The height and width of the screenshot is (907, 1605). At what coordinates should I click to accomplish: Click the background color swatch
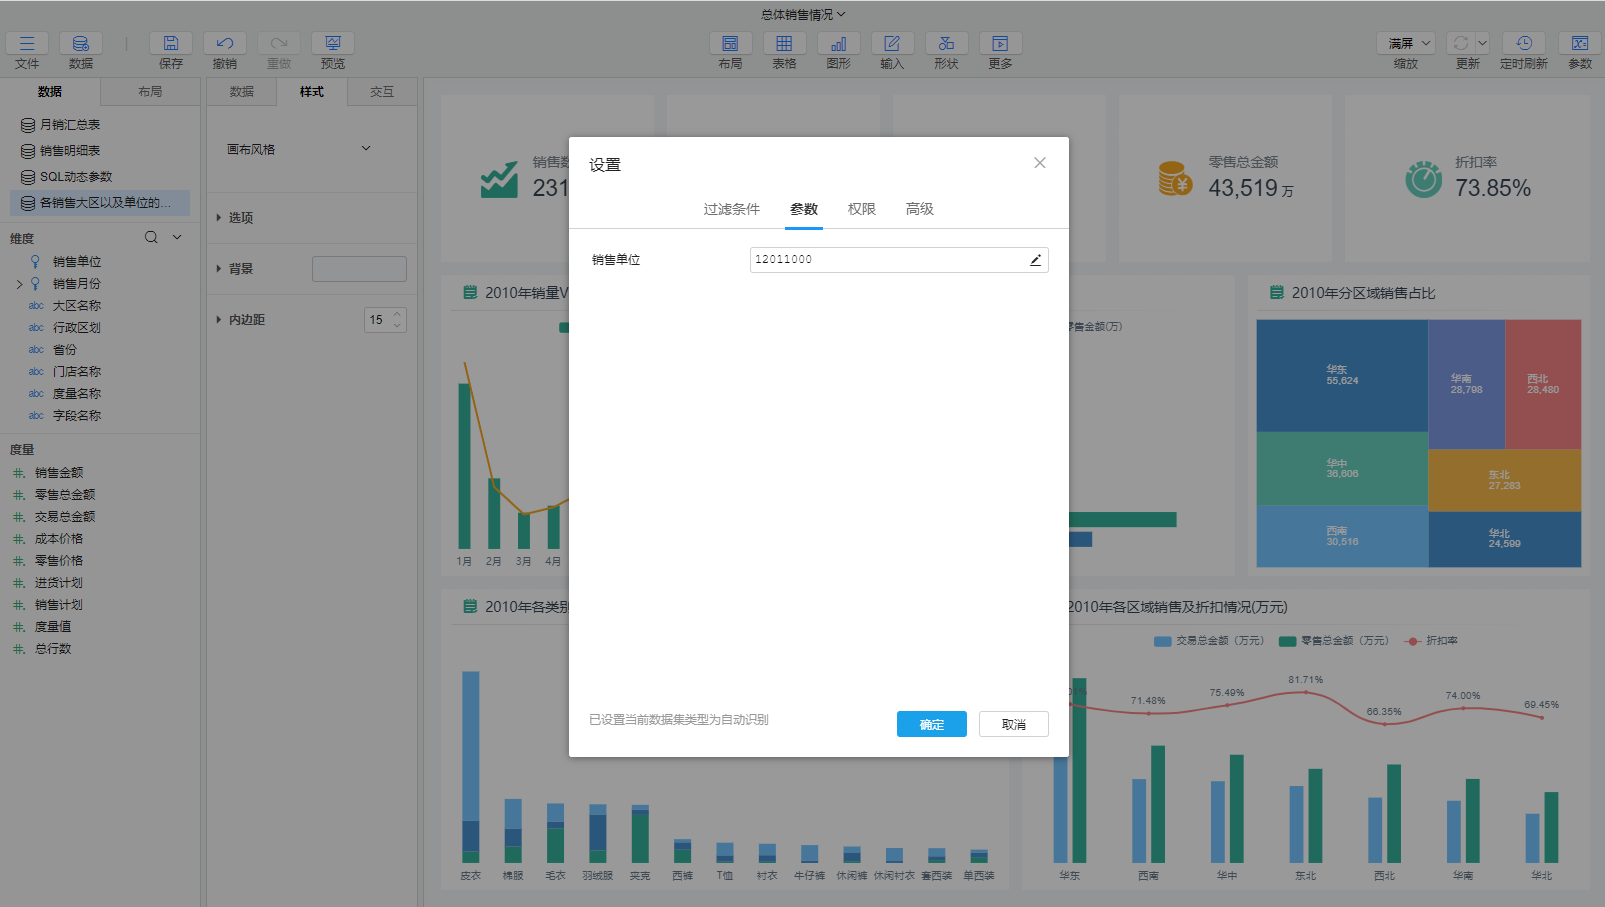tap(359, 269)
